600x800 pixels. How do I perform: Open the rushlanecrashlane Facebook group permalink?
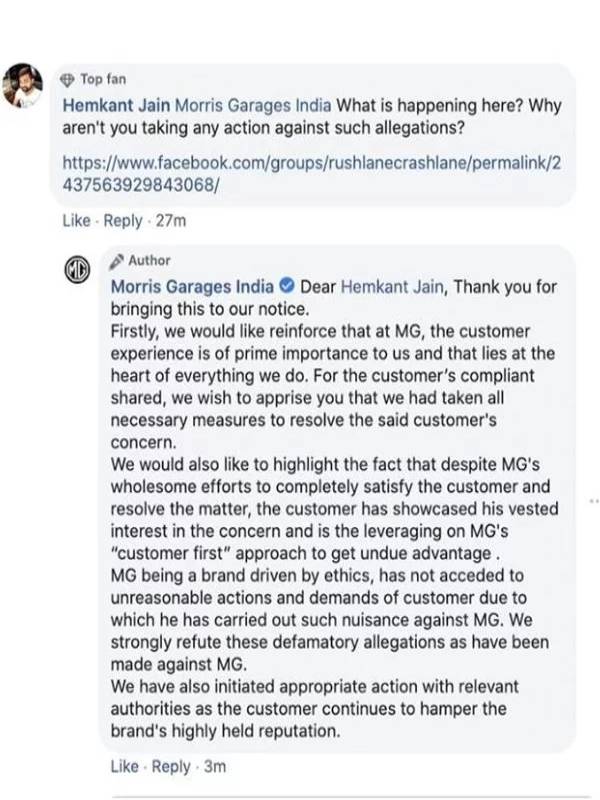tap(311, 173)
